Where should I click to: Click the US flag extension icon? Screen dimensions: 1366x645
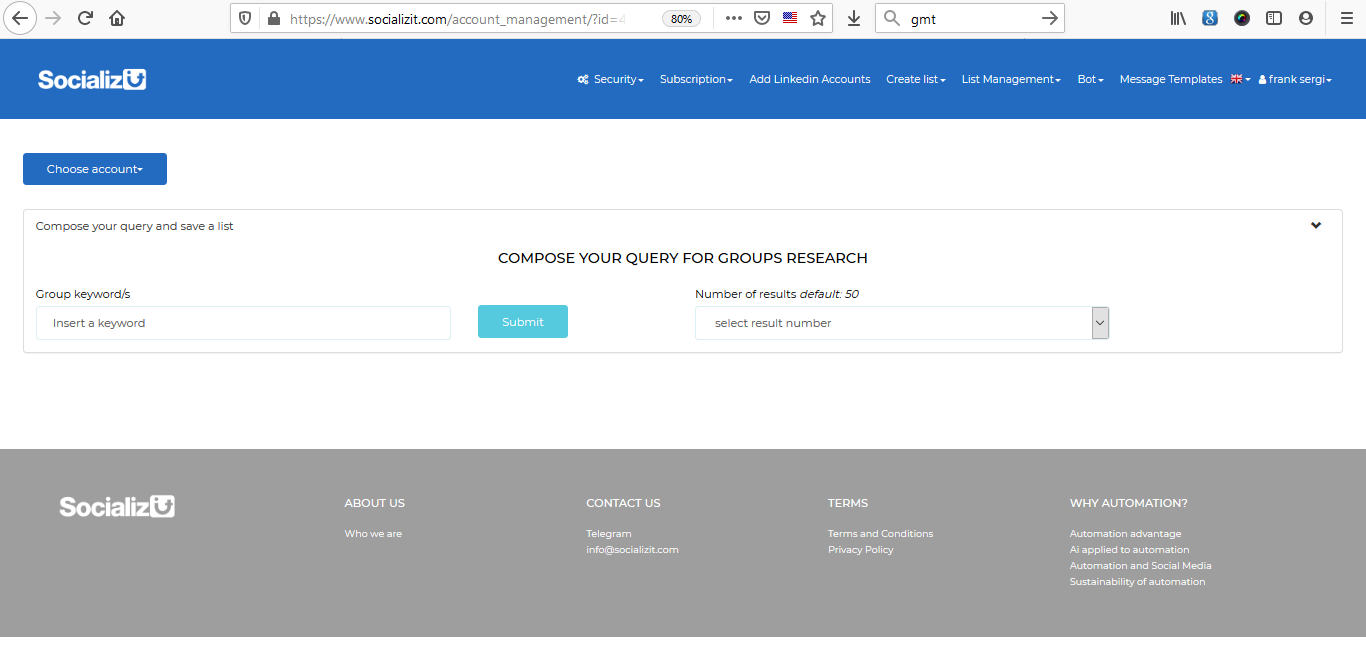pos(790,18)
